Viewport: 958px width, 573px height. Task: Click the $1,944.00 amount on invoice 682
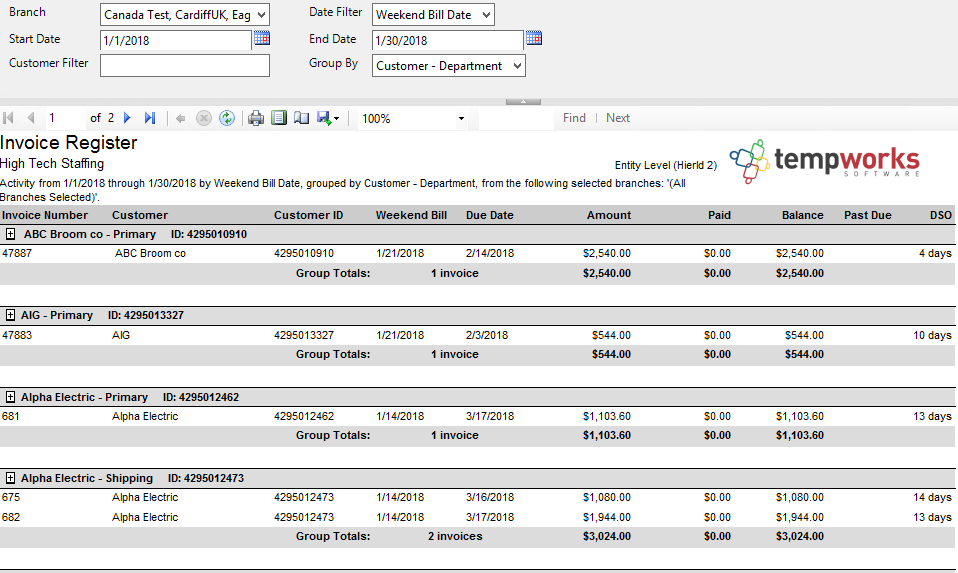click(607, 517)
